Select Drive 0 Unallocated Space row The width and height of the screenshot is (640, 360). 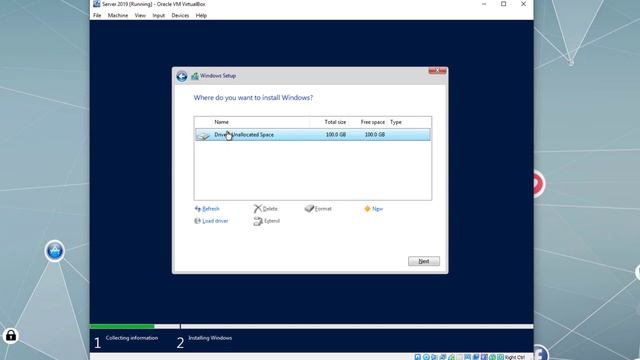313,135
